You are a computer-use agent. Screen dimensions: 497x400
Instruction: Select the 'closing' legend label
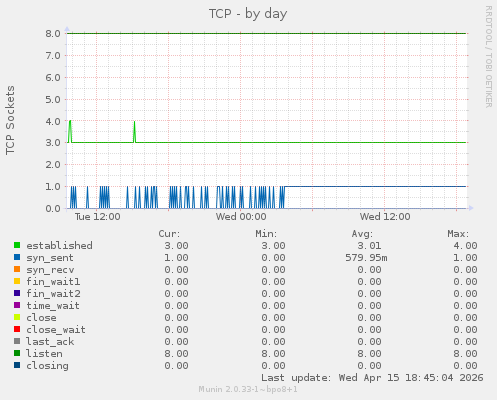tap(47, 366)
